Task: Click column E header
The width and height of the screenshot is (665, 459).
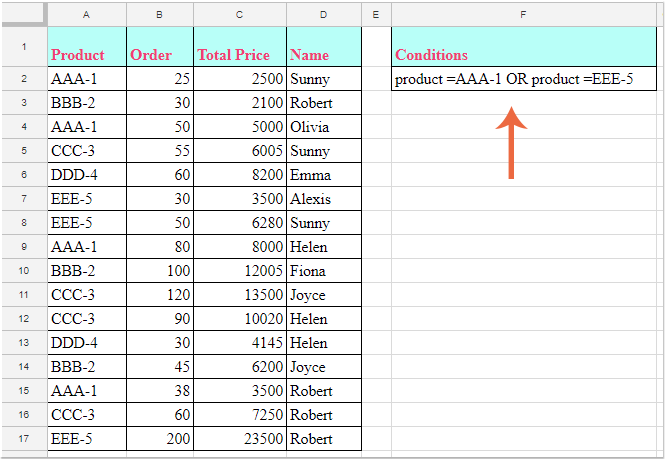Action: (x=375, y=15)
